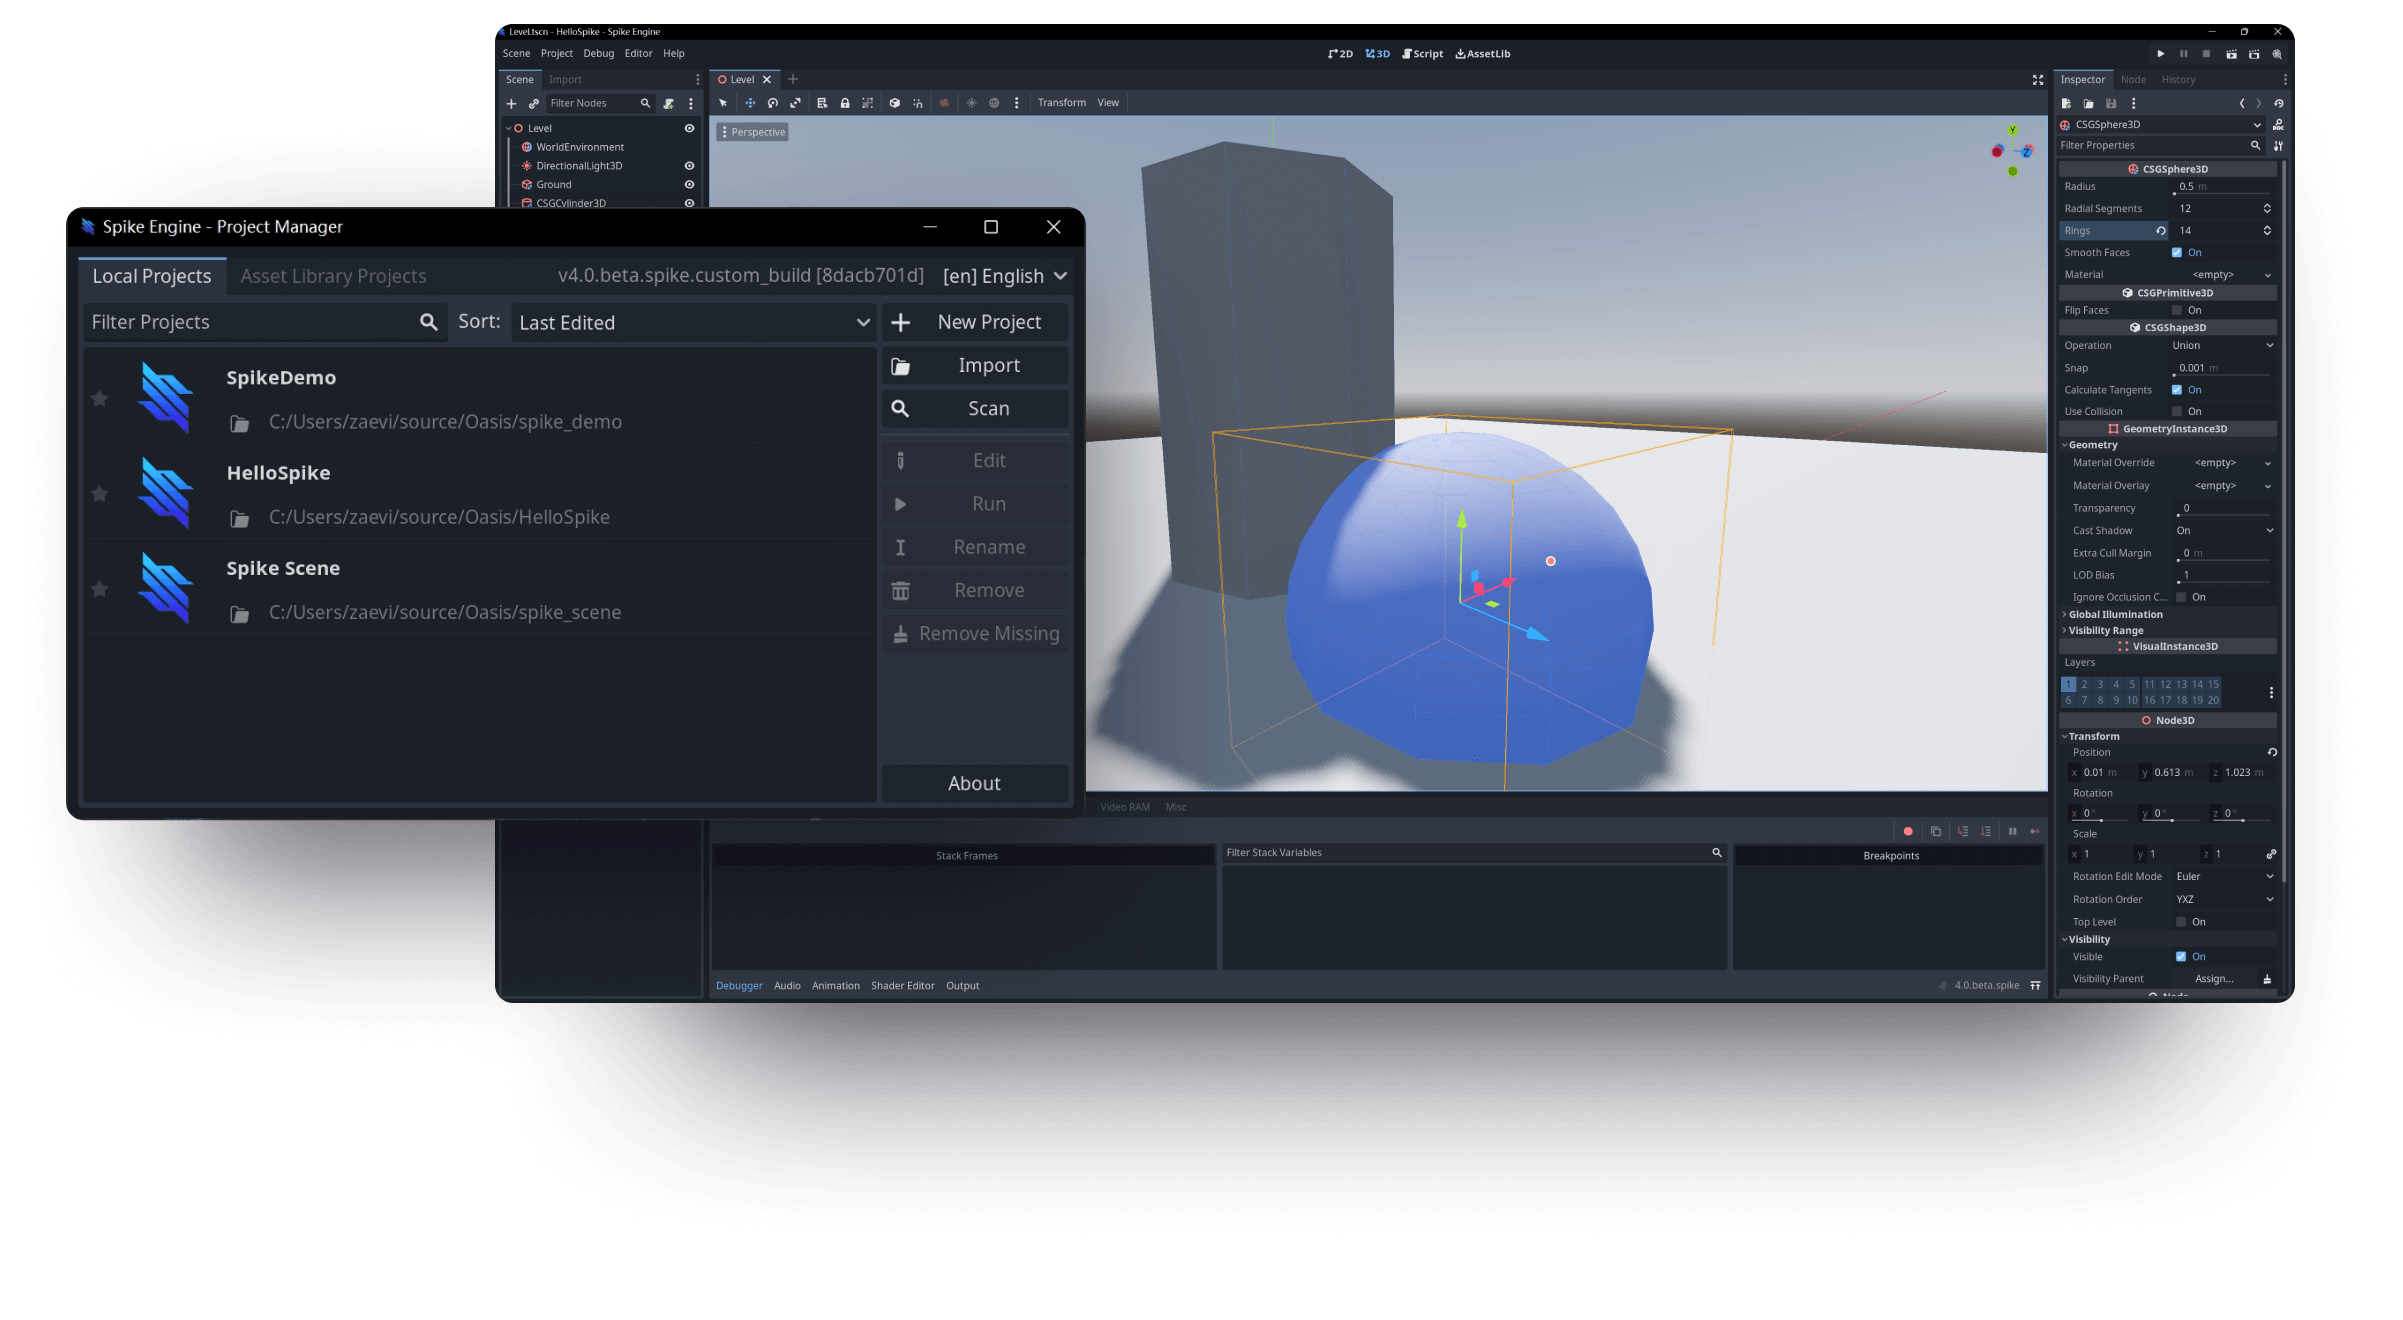The width and height of the screenshot is (2403, 1320).
Task: Toggle visibility of the Ground node
Action: coord(689,184)
